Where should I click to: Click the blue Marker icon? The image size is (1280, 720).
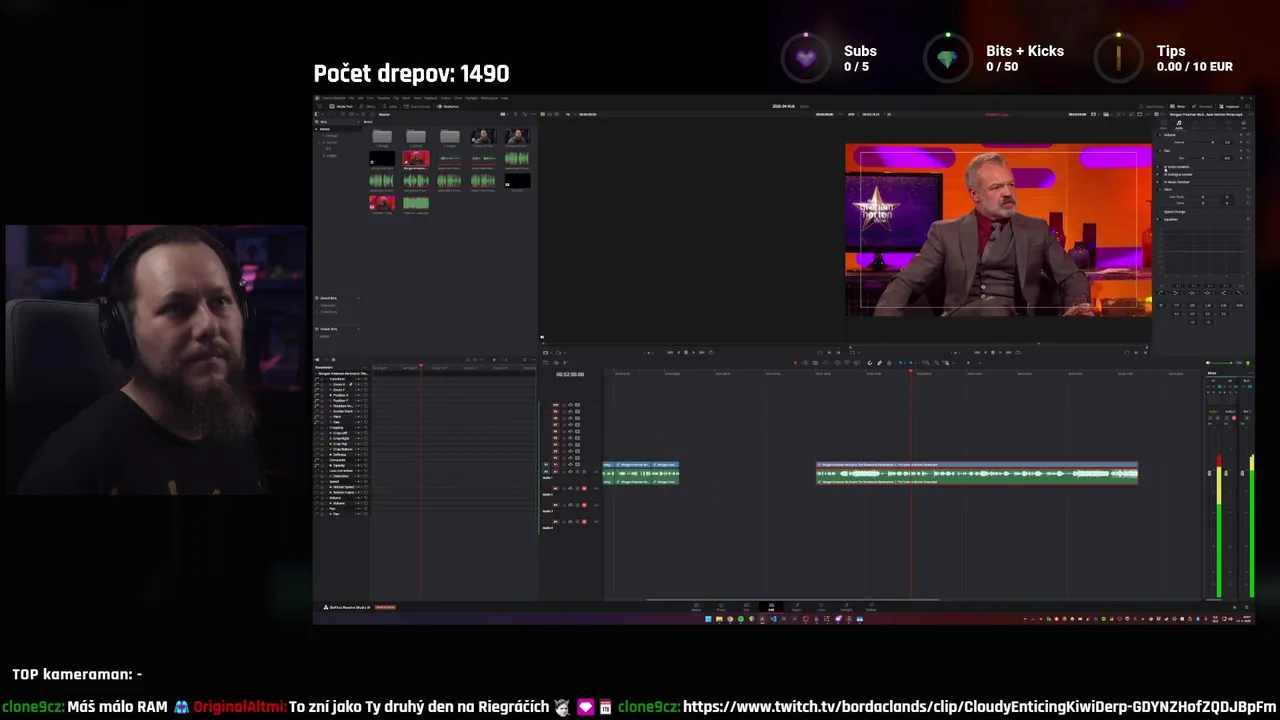tap(911, 362)
